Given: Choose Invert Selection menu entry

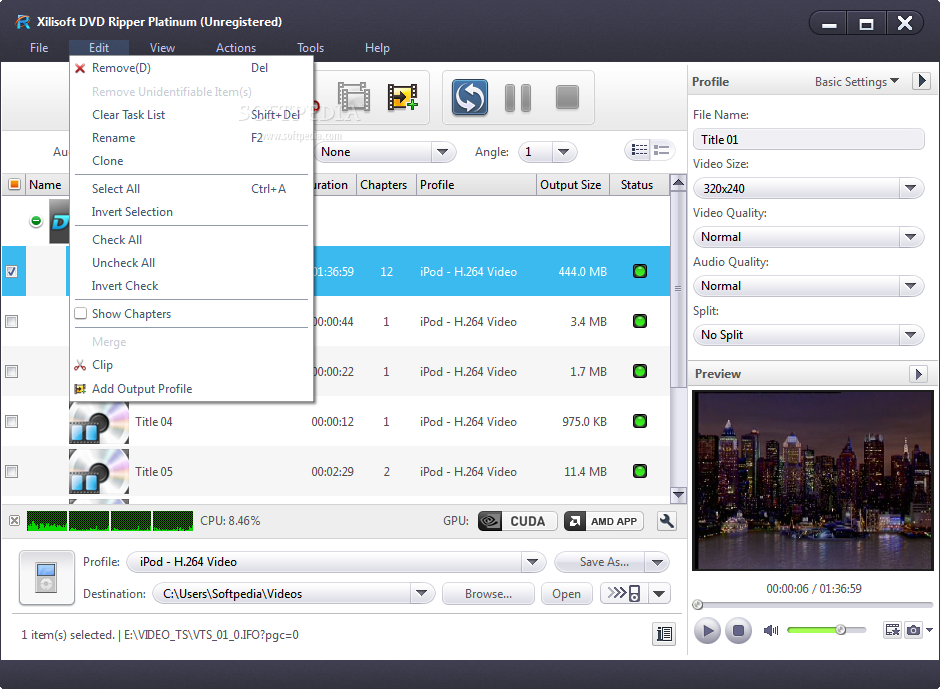Looking at the screenshot, I should pyautogui.click(x=191, y=212).
